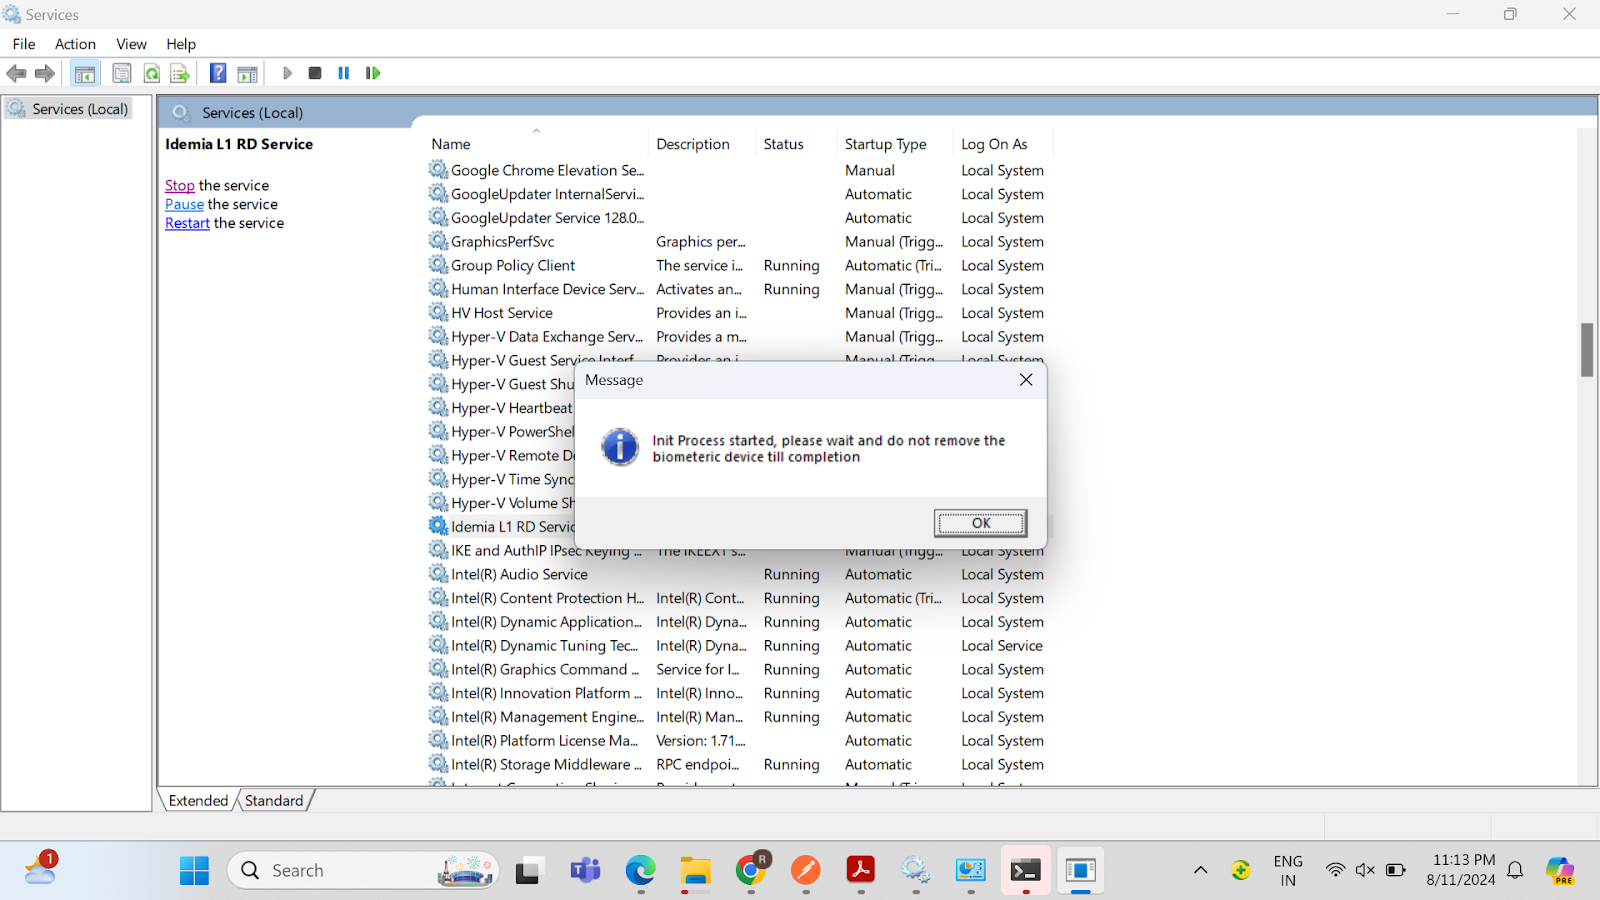1600x900 pixels.
Task: Open the Action menu
Action: (x=75, y=44)
